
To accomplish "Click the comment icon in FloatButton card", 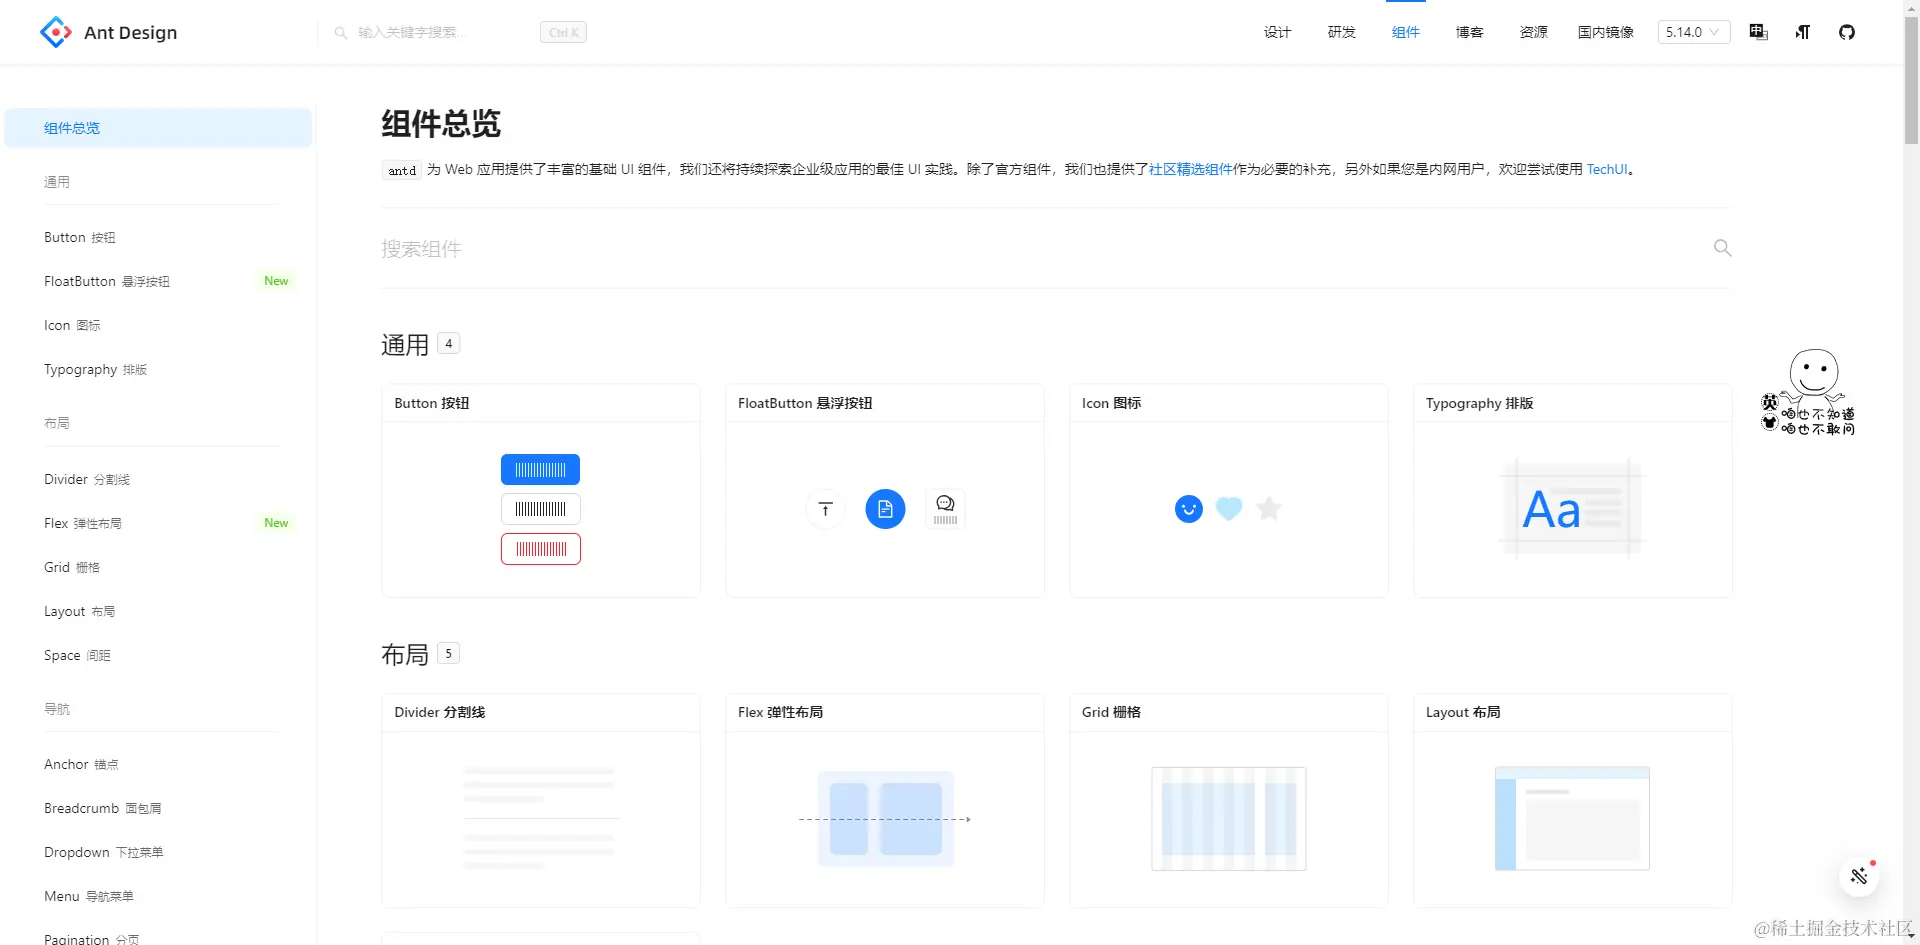I will [945, 509].
